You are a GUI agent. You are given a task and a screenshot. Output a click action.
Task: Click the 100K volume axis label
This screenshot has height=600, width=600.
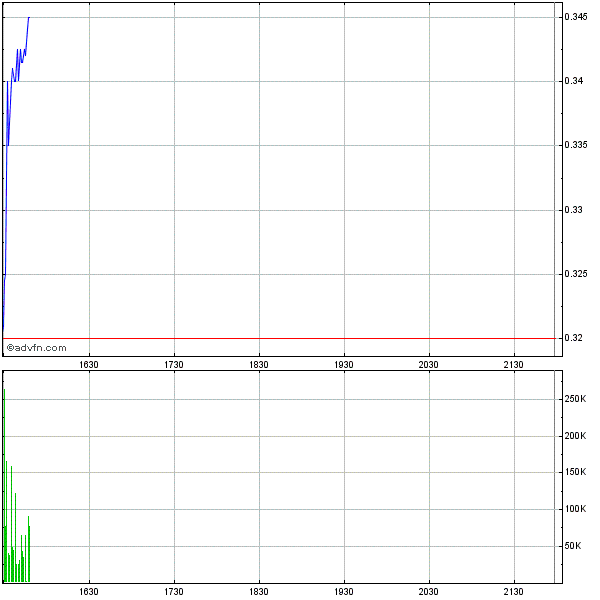(x=575, y=509)
